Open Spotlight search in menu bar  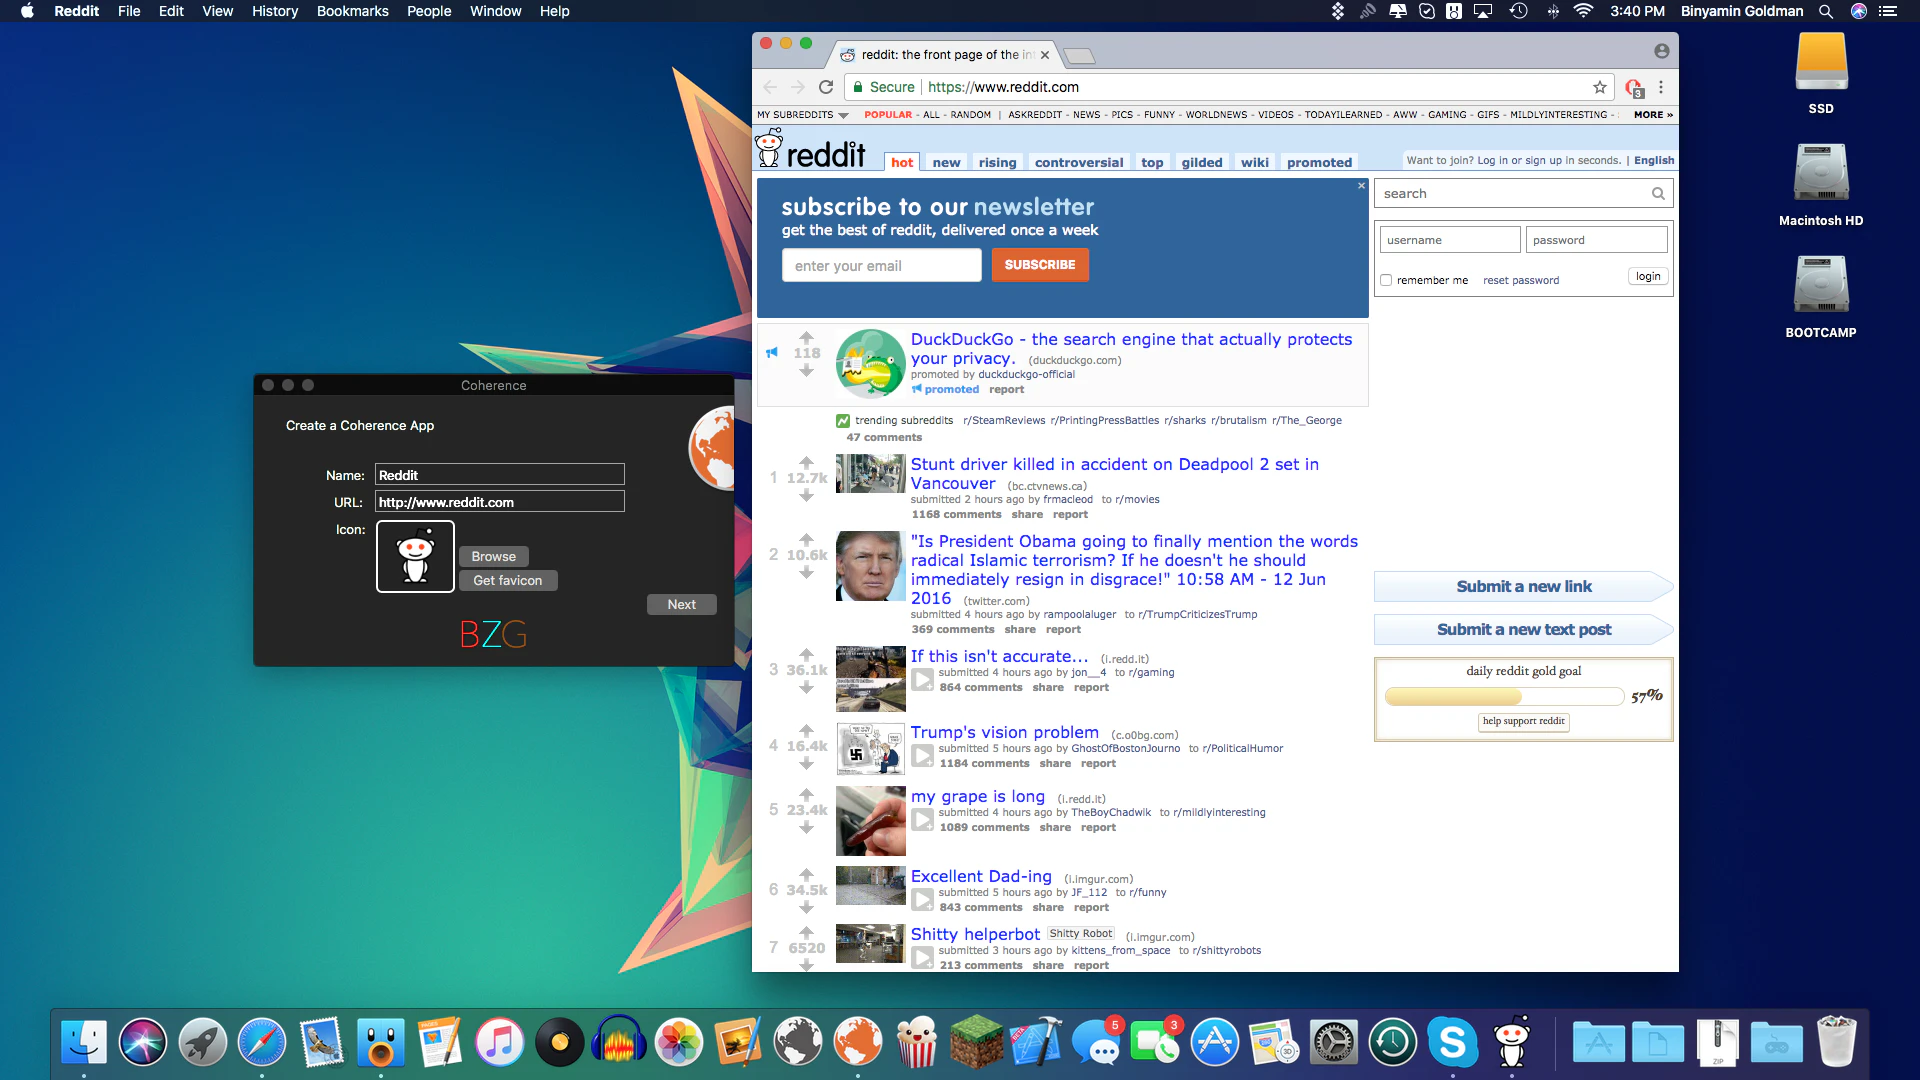pyautogui.click(x=1826, y=11)
